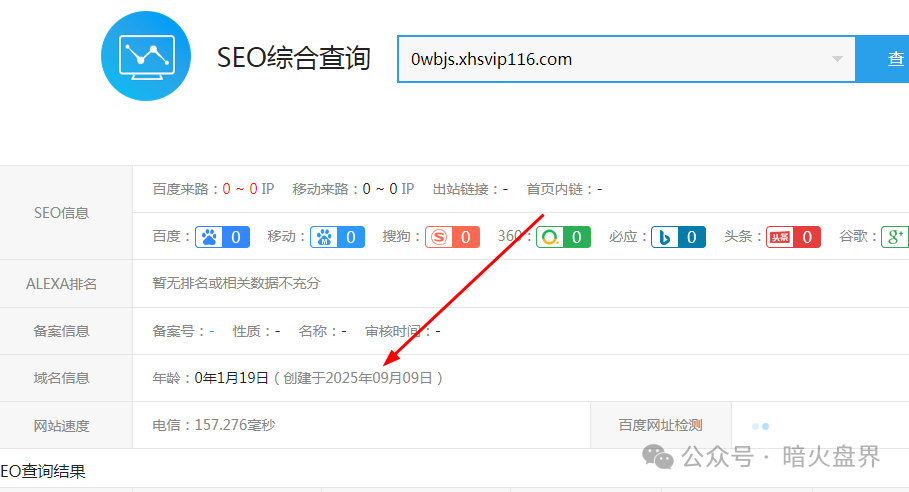Image resolution: width=909 pixels, height=492 pixels.
Task: Click the blue query button
Action: tap(883, 59)
